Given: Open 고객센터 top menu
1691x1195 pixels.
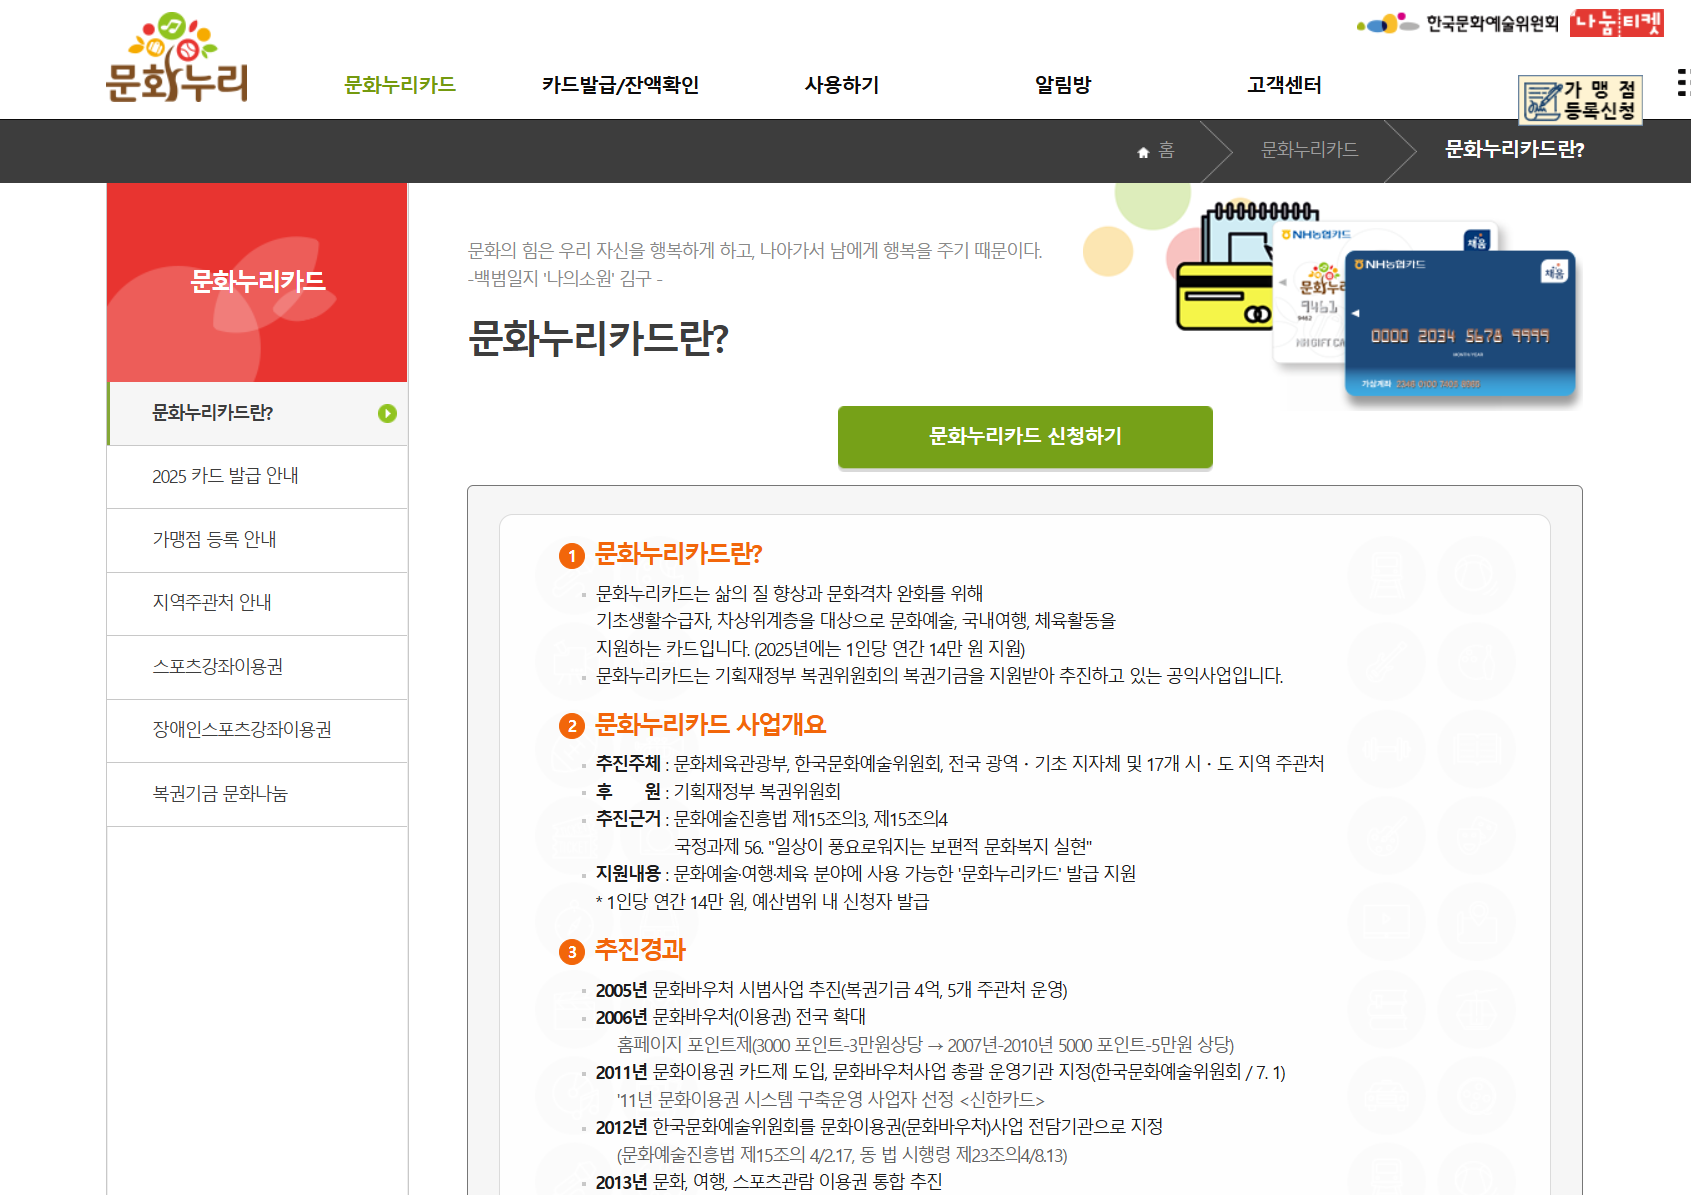Looking at the screenshot, I should tap(1284, 85).
